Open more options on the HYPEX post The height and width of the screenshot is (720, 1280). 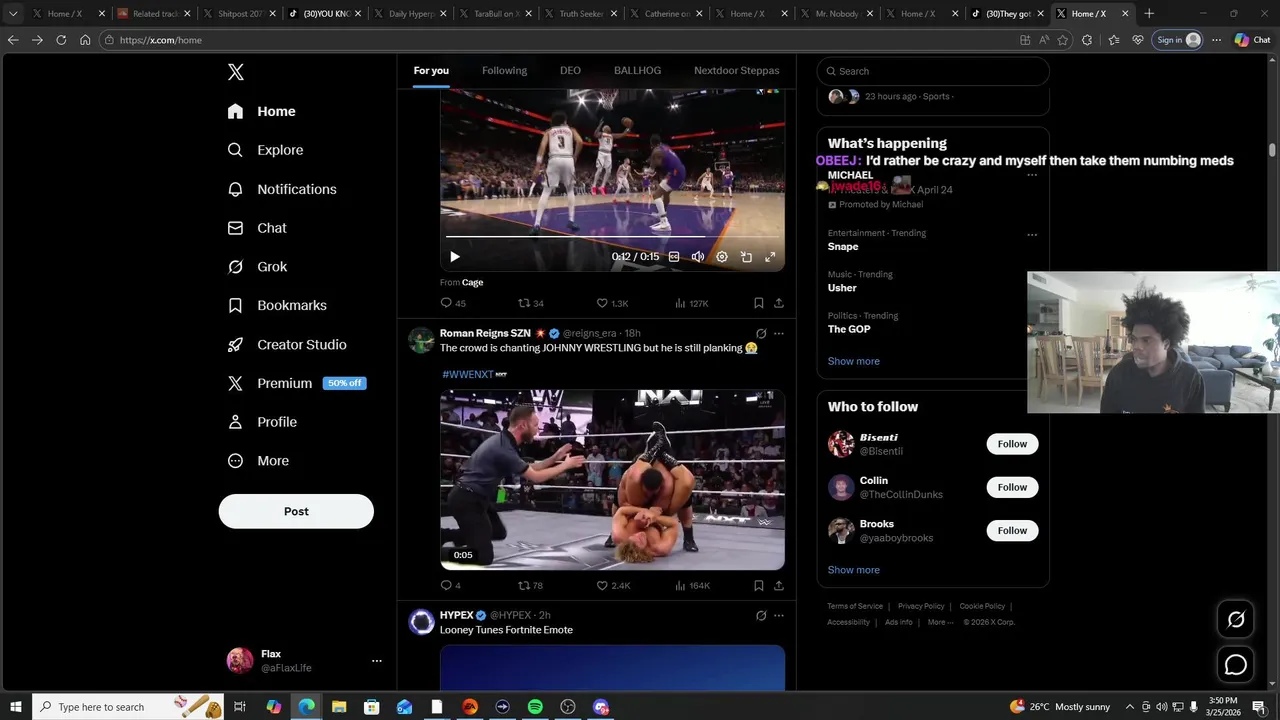779,616
